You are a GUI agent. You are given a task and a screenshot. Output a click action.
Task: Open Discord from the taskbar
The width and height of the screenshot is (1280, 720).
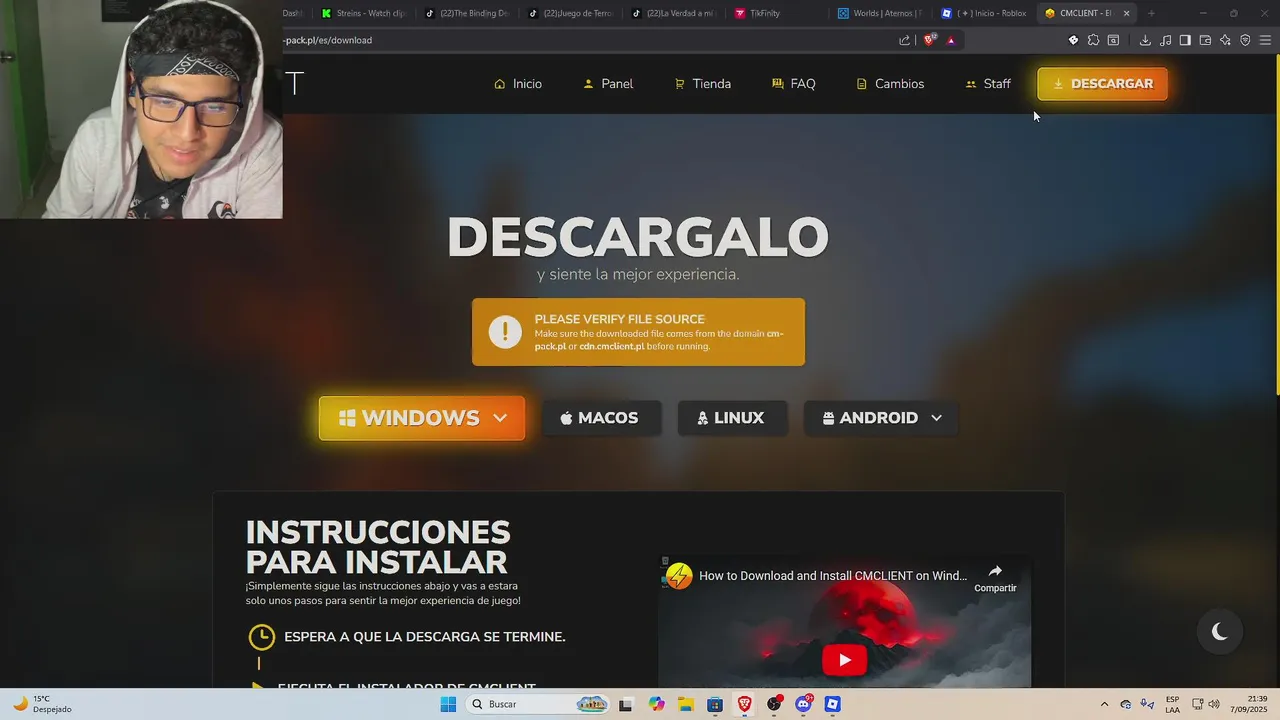coord(803,704)
